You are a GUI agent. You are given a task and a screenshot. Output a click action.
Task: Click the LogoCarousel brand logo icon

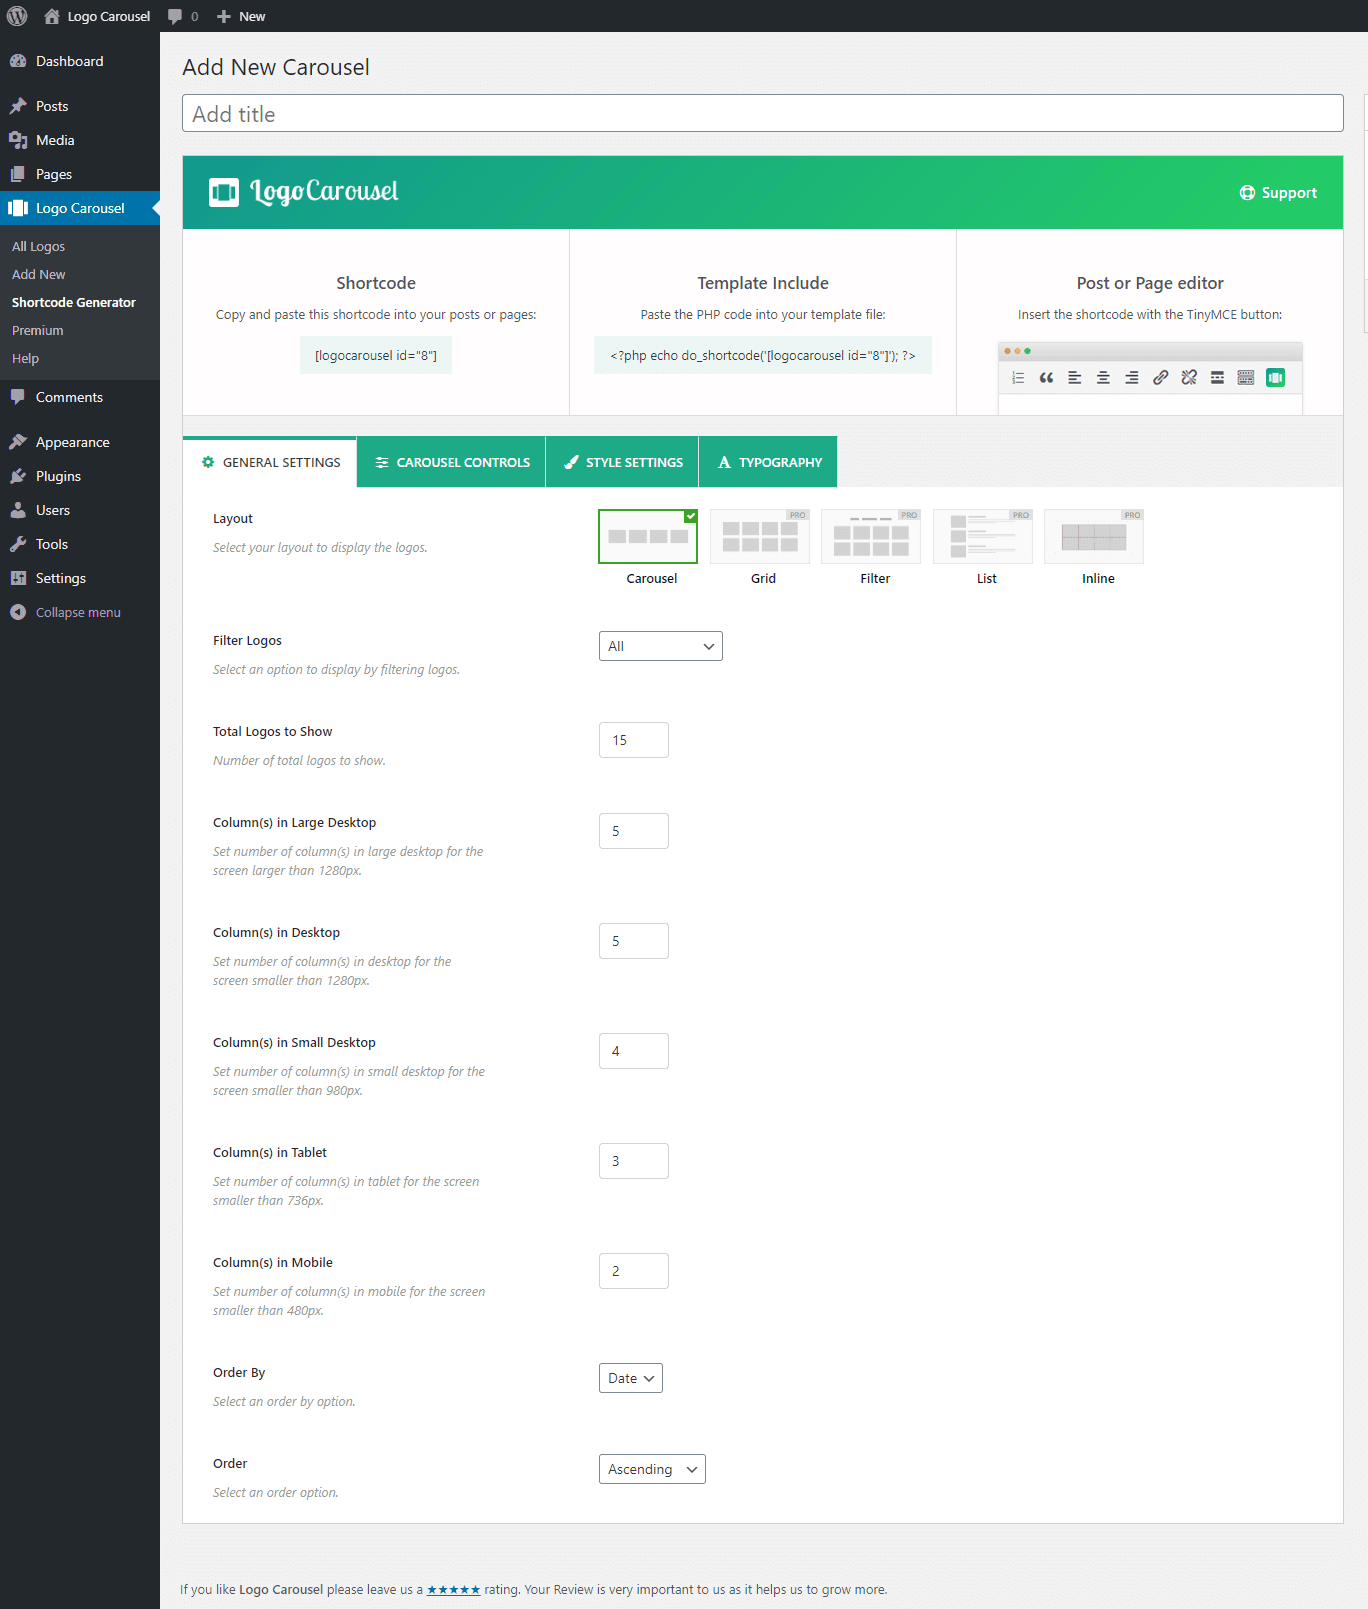point(224,192)
